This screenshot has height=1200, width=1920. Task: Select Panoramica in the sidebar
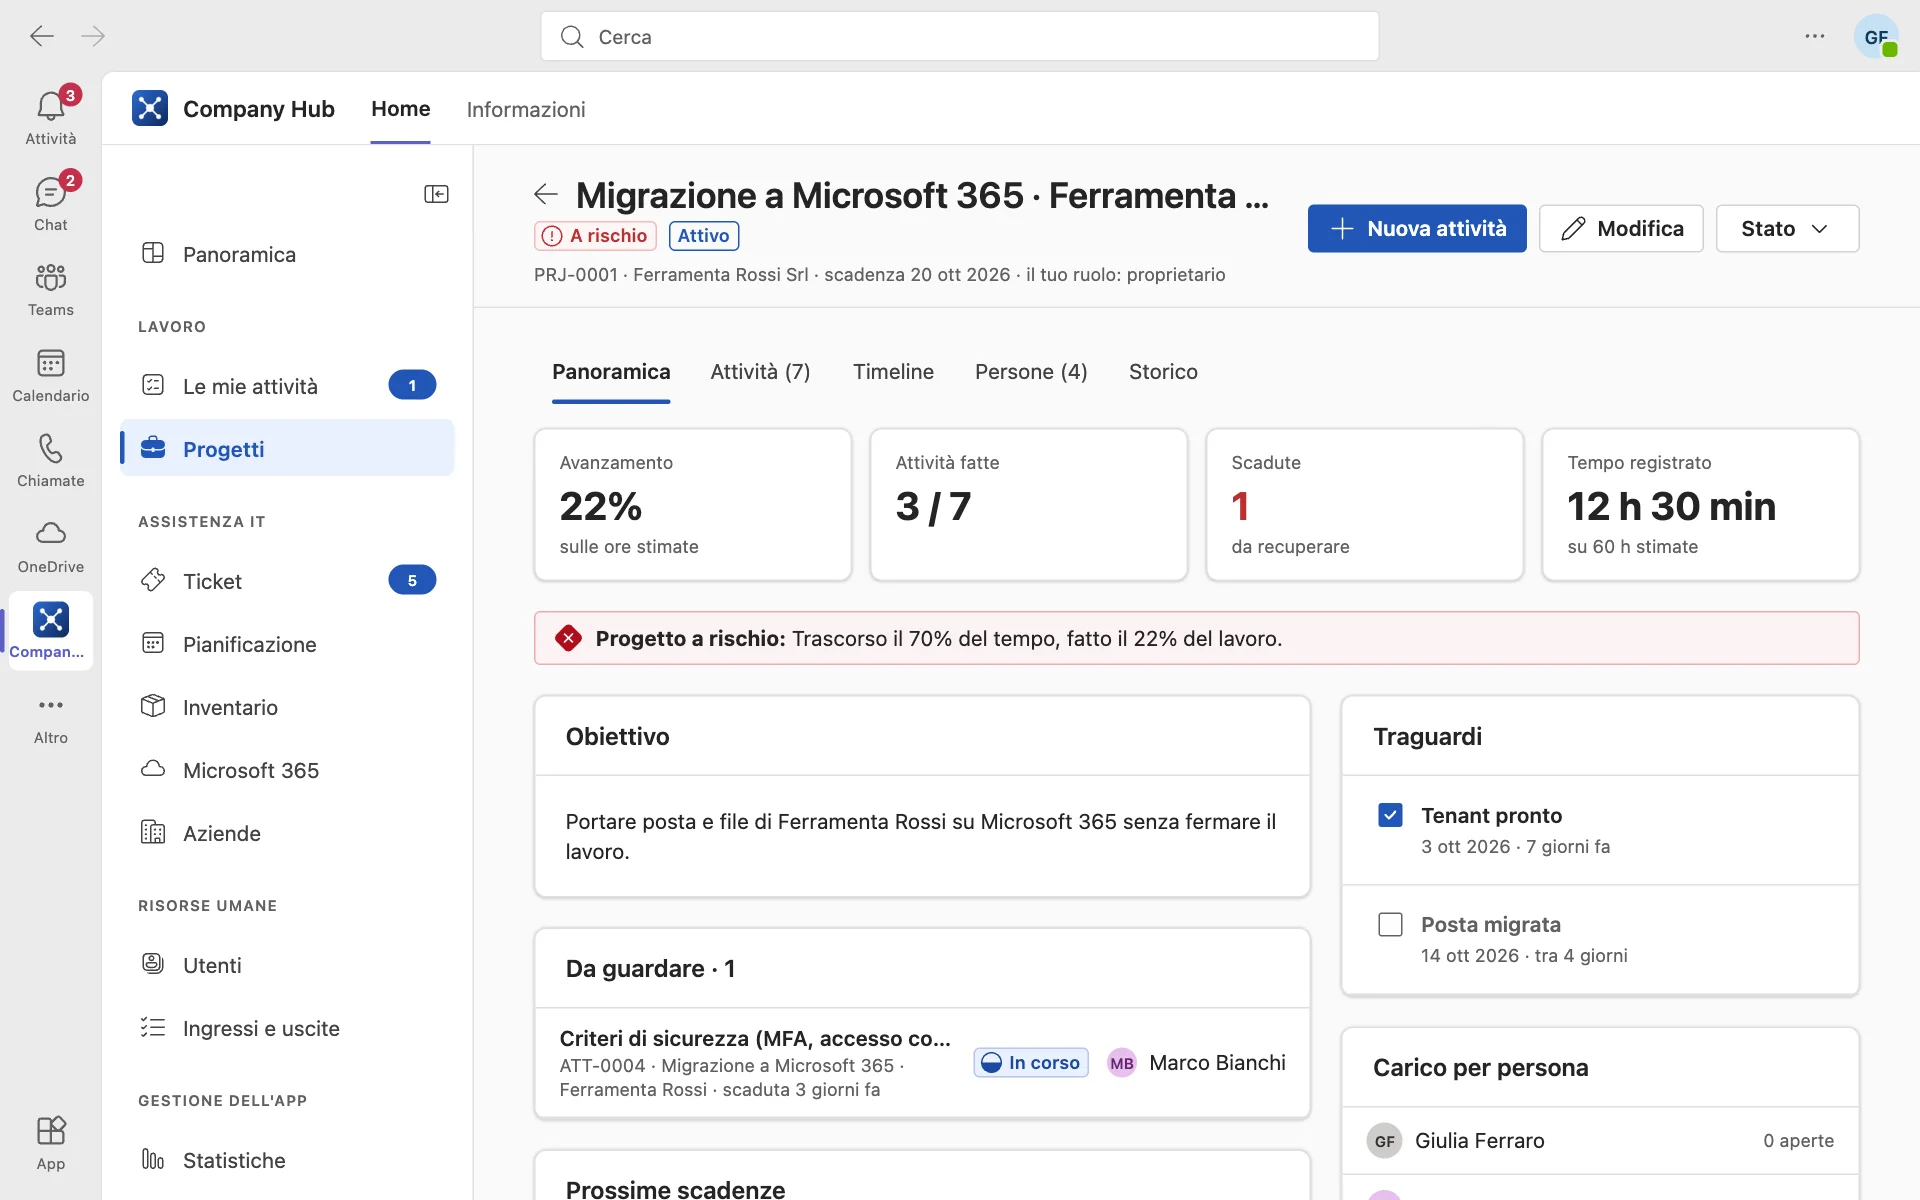point(288,254)
